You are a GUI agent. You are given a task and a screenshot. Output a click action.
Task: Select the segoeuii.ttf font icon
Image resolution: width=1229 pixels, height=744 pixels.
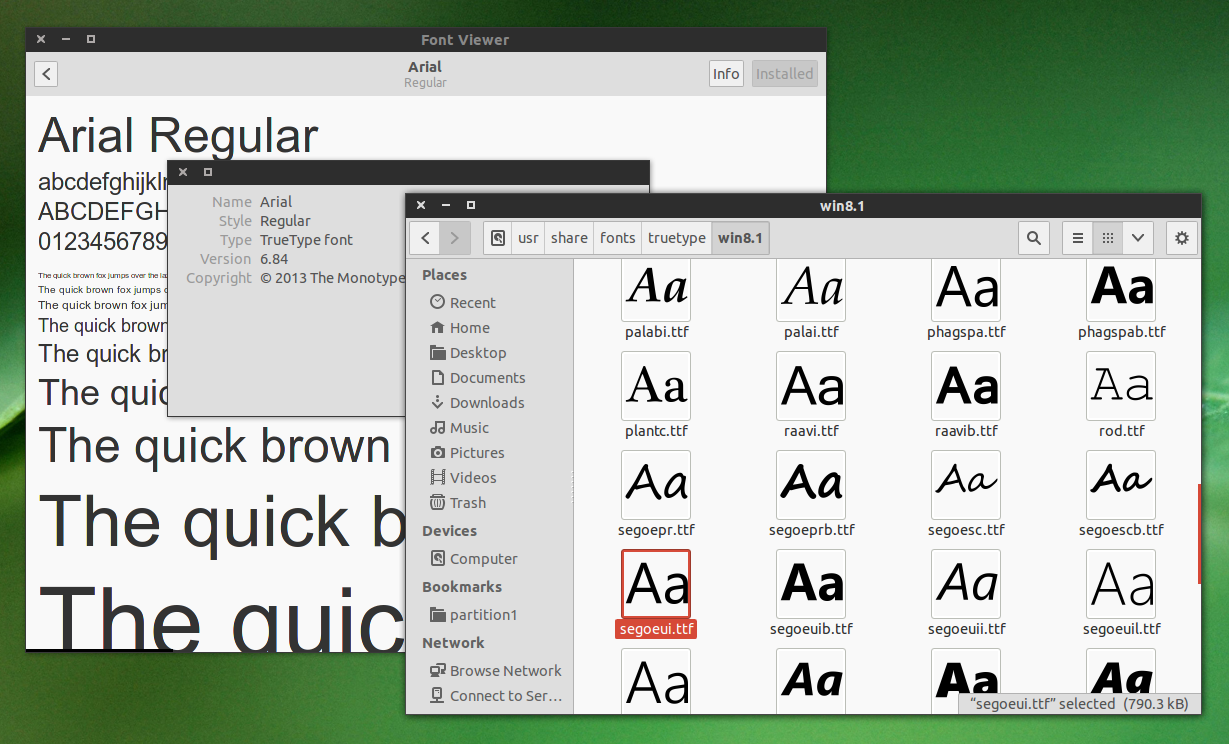click(x=966, y=584)
